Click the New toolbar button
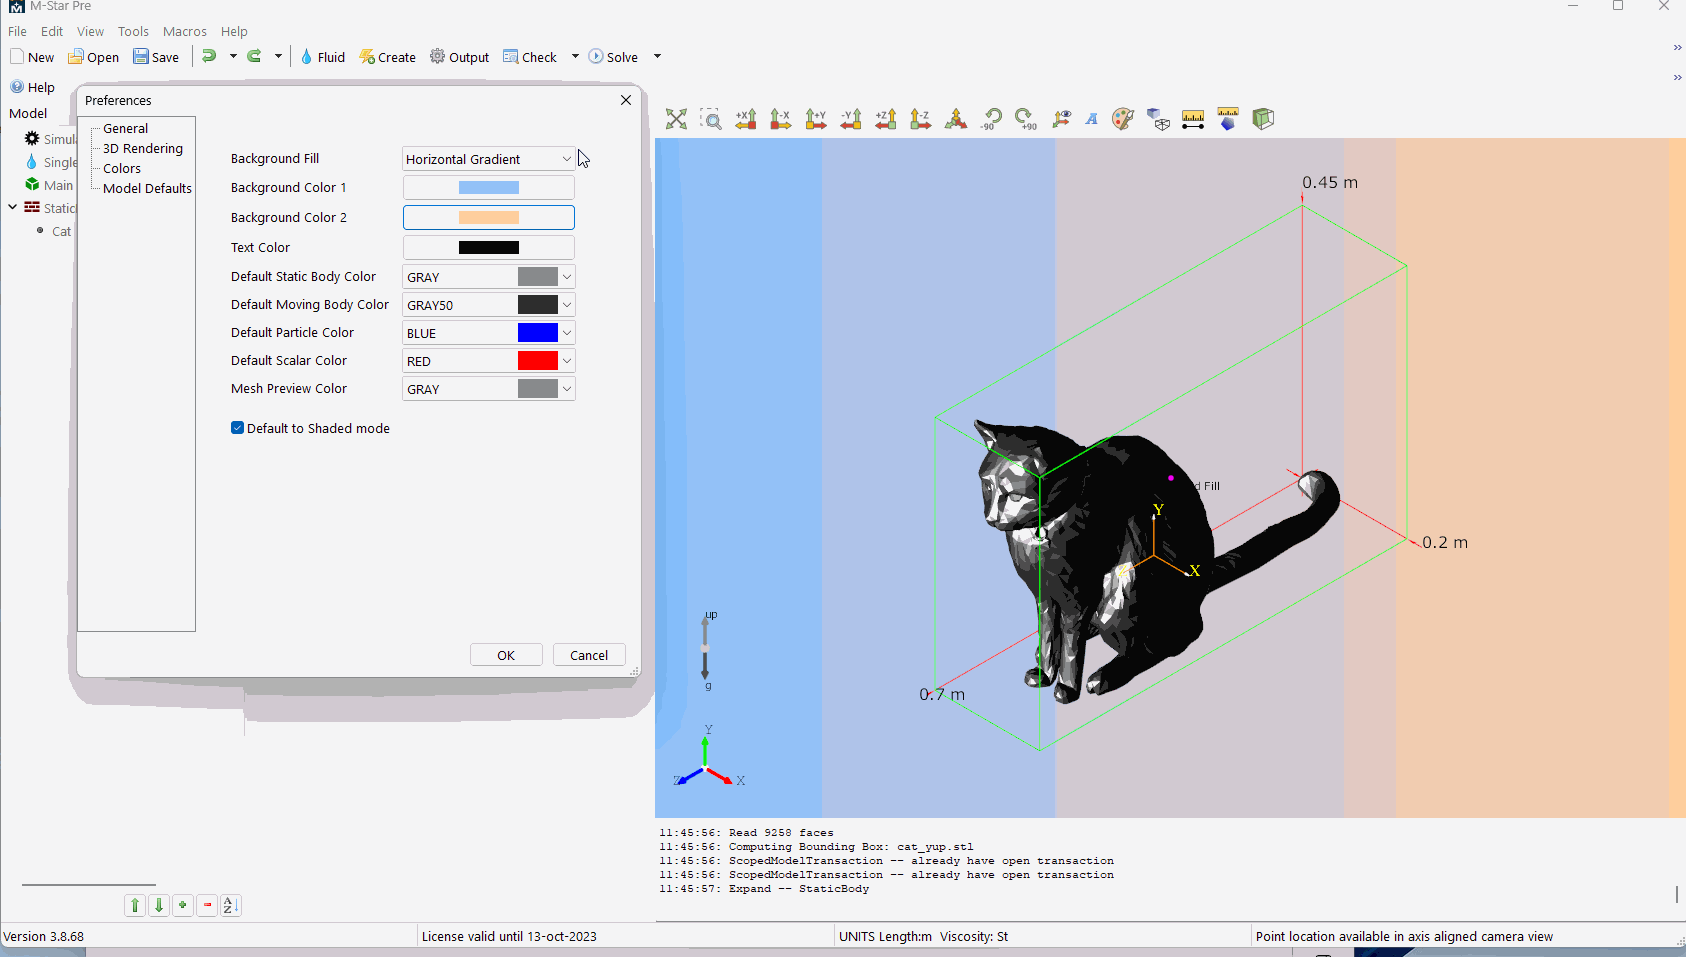 (32, 57)
